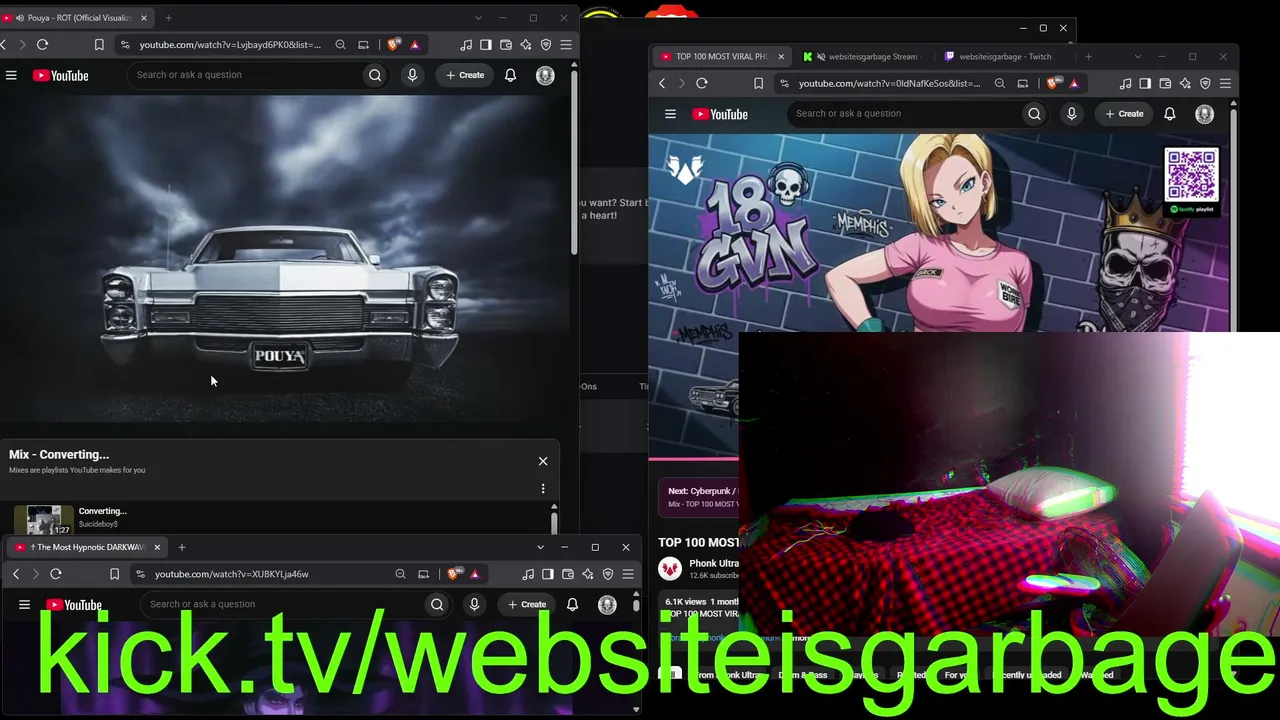Click the search box in the Phonk window
This screenshot has width=1280, height=720.
tap(904, 114)
